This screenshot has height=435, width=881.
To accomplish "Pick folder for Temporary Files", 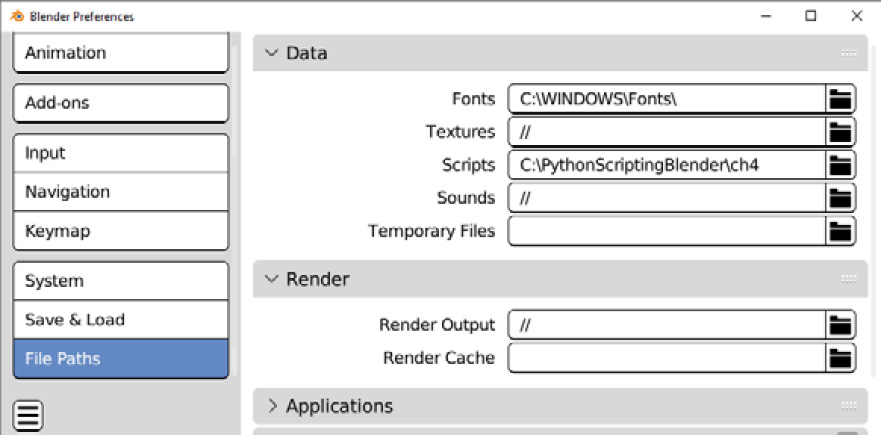I will coord(841,231).
